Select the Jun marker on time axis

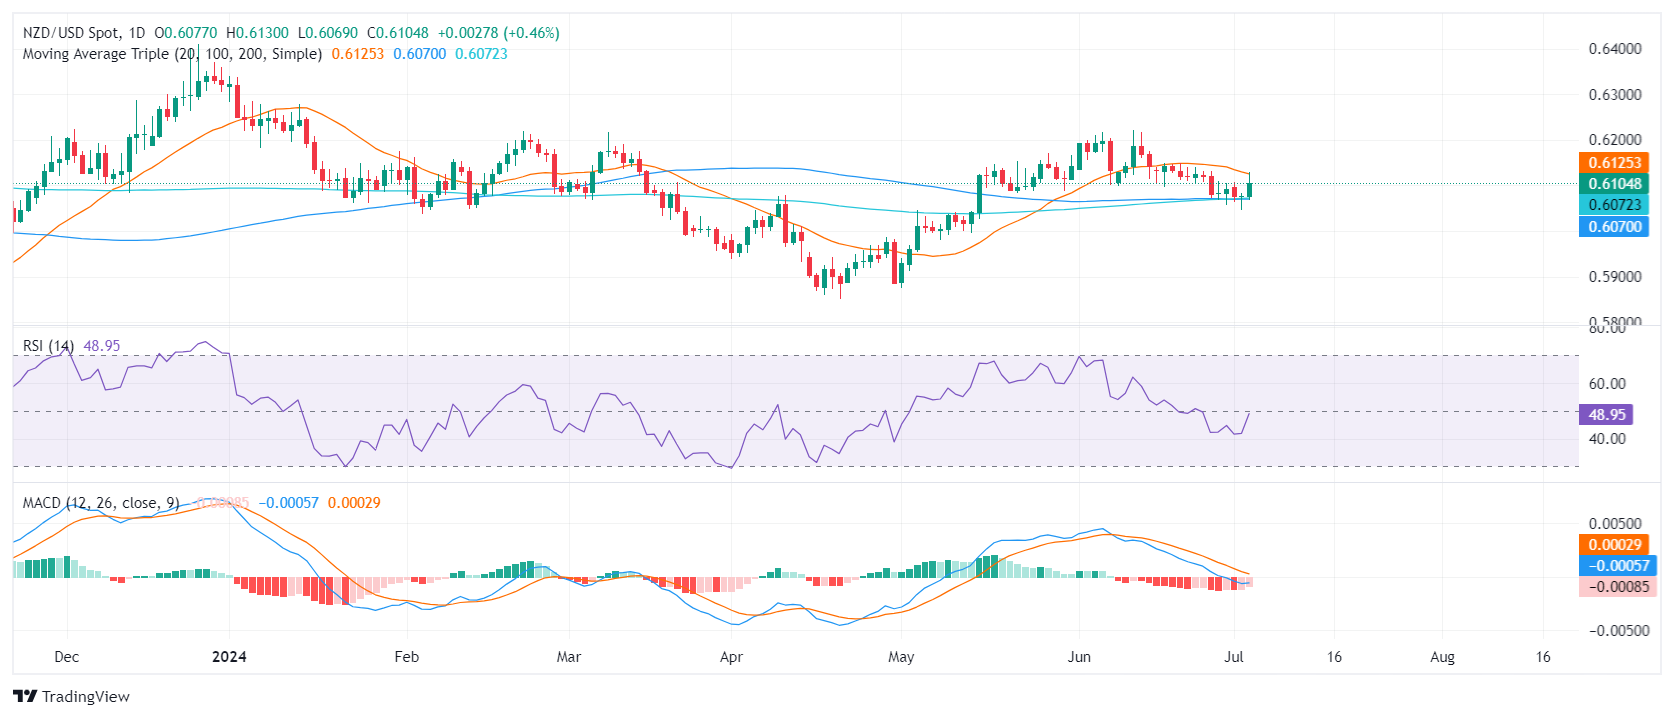pos(1079,657)
